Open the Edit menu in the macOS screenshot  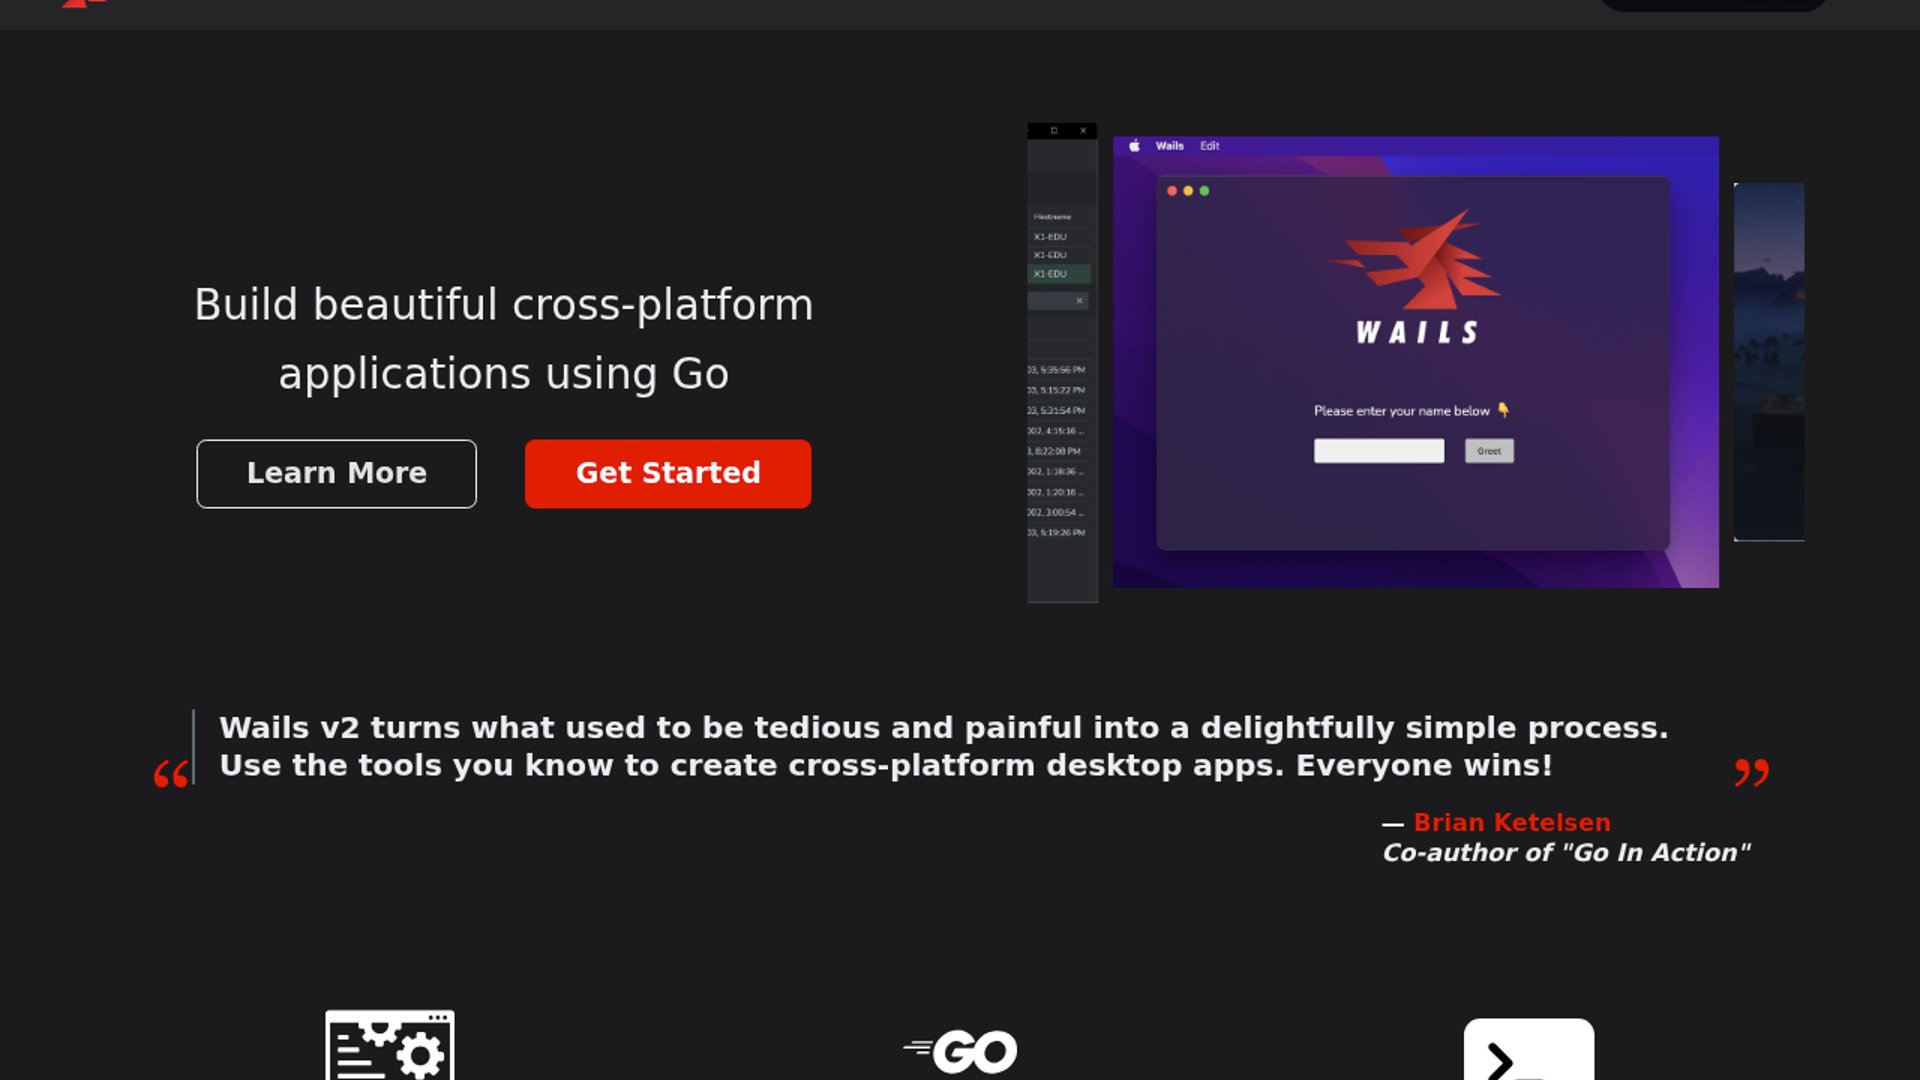pyautogui.click(x=1209, y=146)
